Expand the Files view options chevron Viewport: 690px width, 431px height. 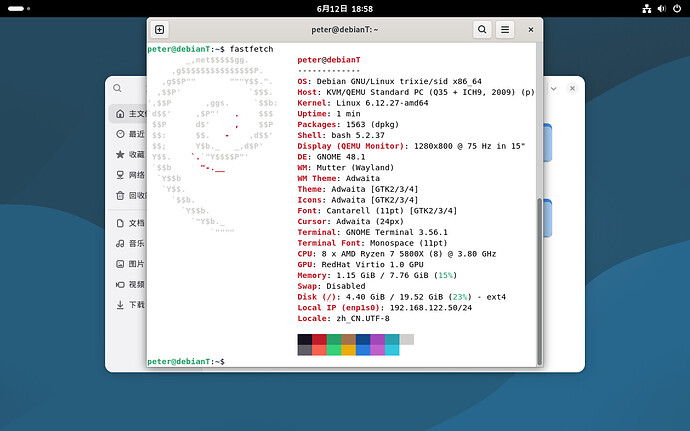pyautogui.click(x=554, y=88)
